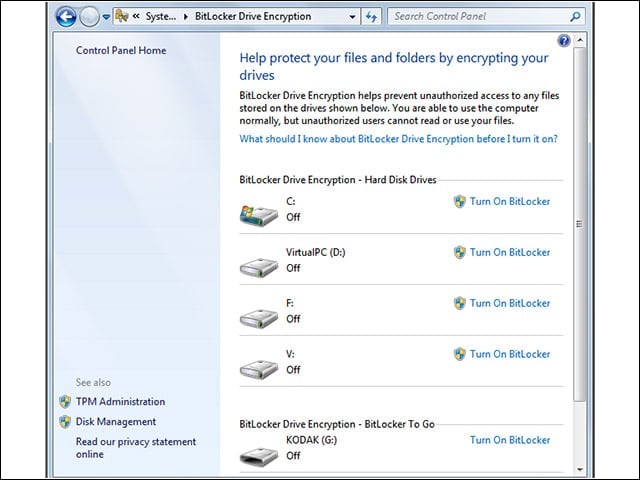640x480 pixels.
Task: Click the C: Windows system drive icon
Action: pyautogui.click(x=259, y=215)
